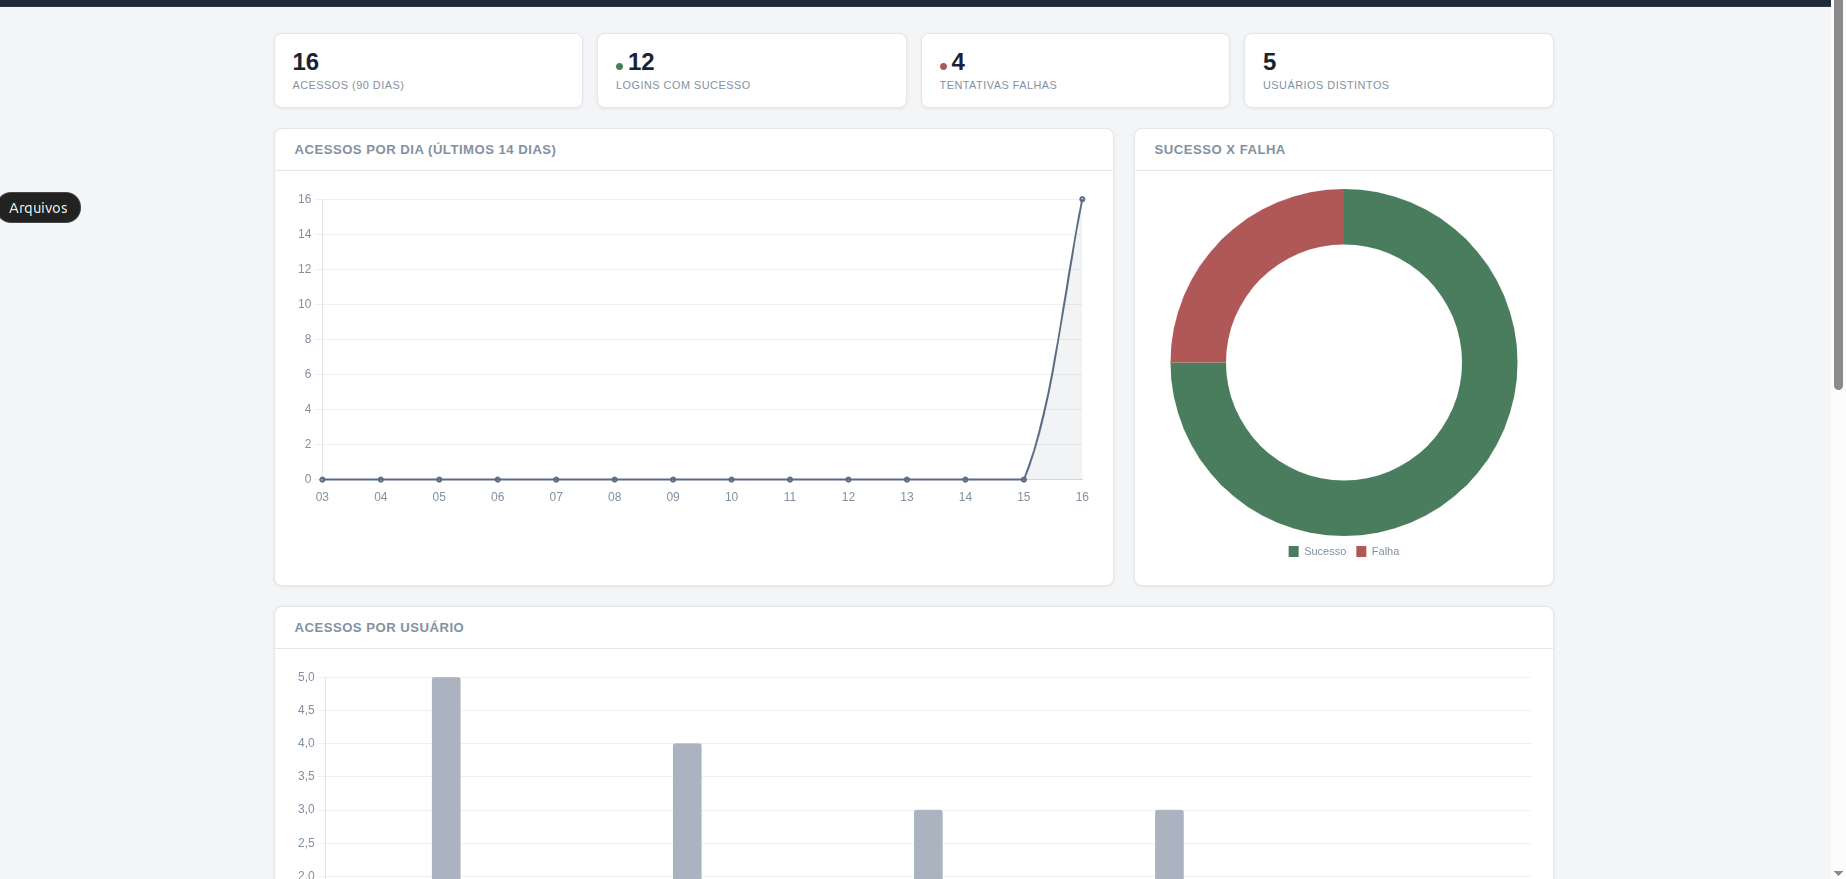Click the bar reaching 4,0 in user chart

687,811
